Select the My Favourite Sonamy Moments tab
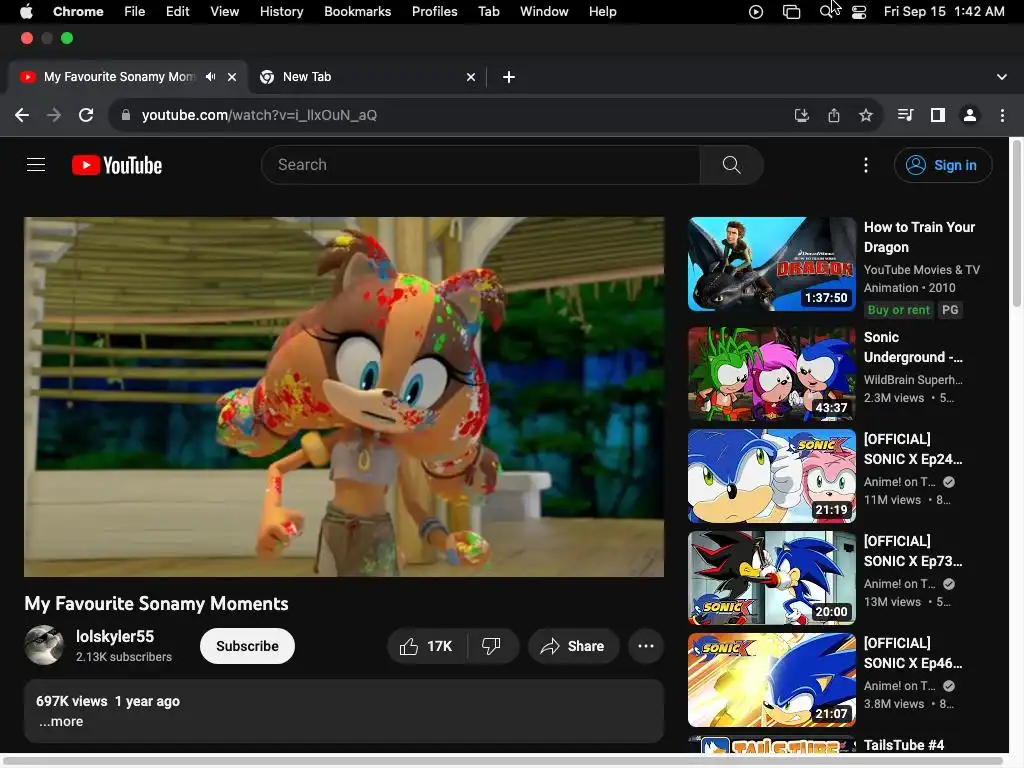Viewport: 1024px width, 768px height. [x=128, y=77]
